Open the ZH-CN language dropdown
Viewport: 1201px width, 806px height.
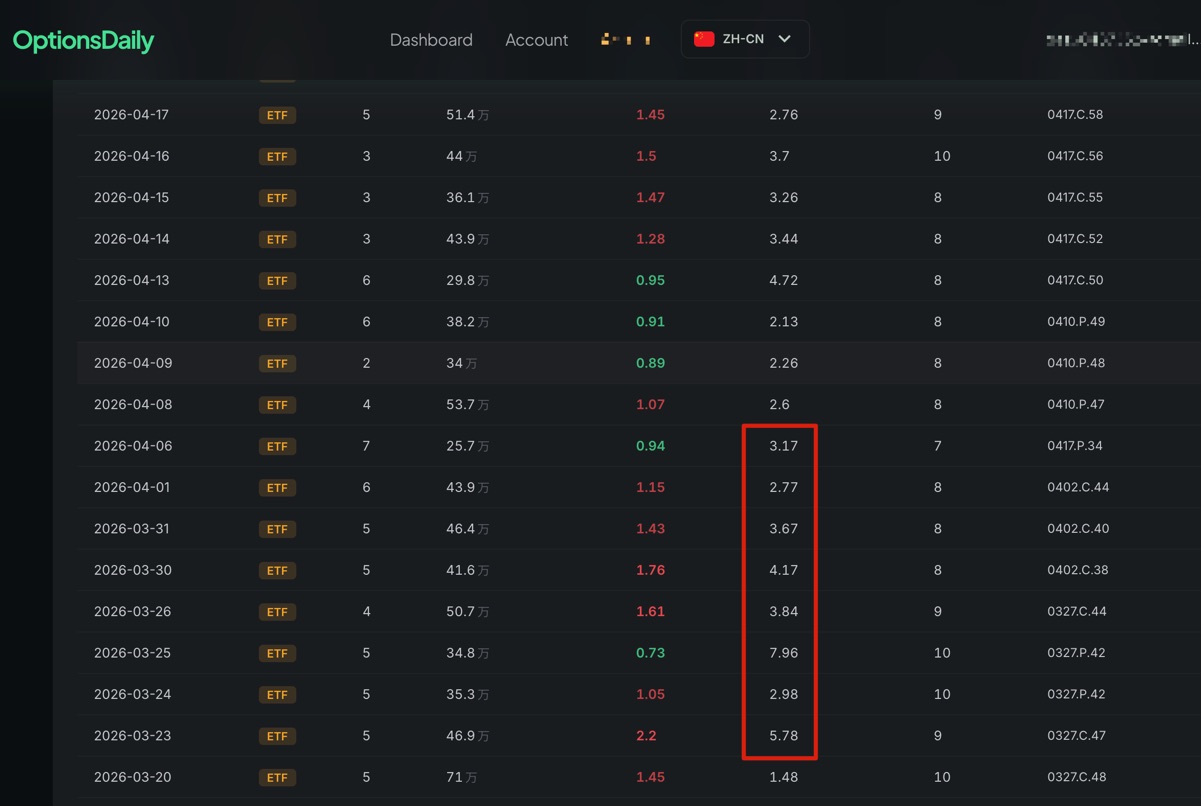[x=745, y=39]
